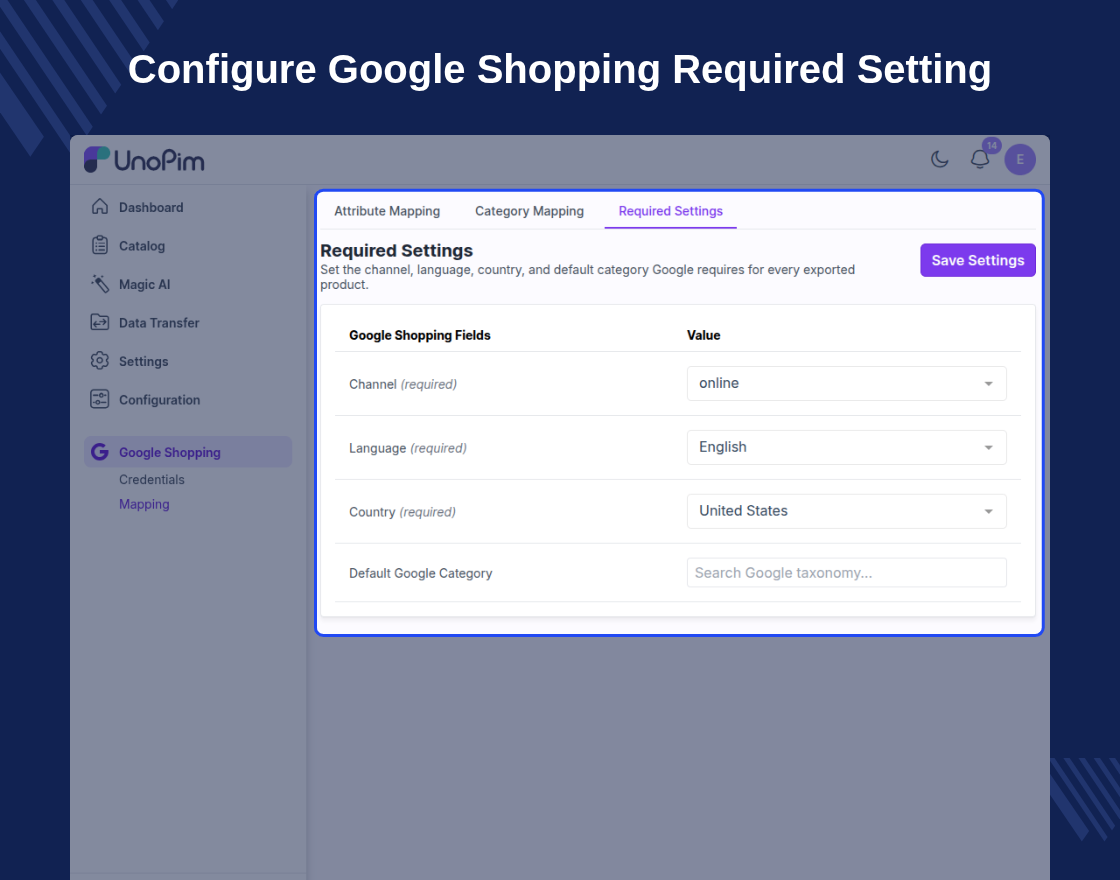Open the Language dropdown showing English
This screenshot has width=1120, height=880.
click(846, 447)
